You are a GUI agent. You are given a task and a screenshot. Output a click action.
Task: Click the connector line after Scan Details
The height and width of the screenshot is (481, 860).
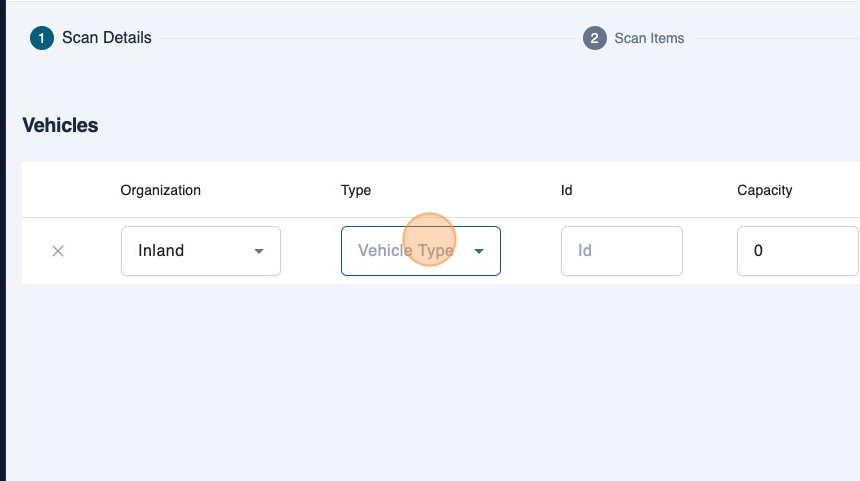[370, 39]
